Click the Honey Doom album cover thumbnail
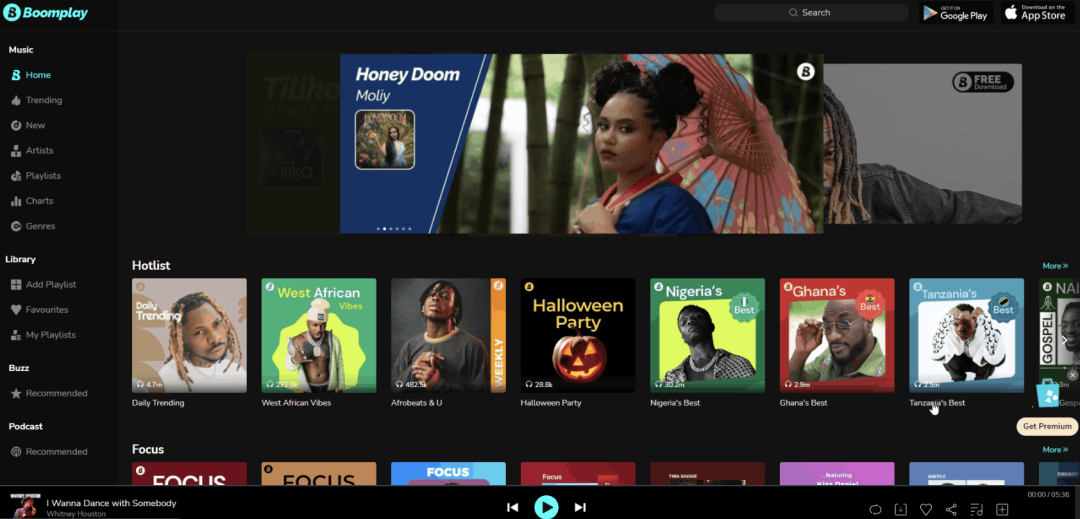 point(384,140)
